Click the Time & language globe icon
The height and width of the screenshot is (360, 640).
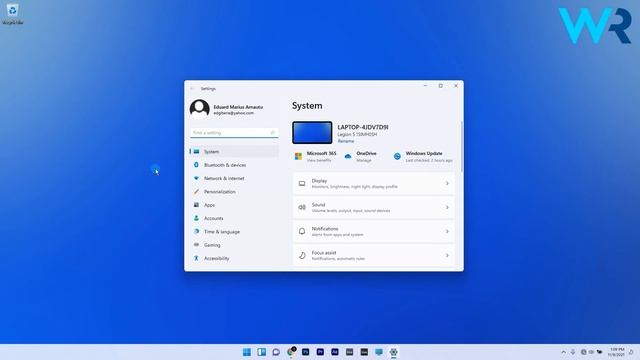tap(196, 231)
